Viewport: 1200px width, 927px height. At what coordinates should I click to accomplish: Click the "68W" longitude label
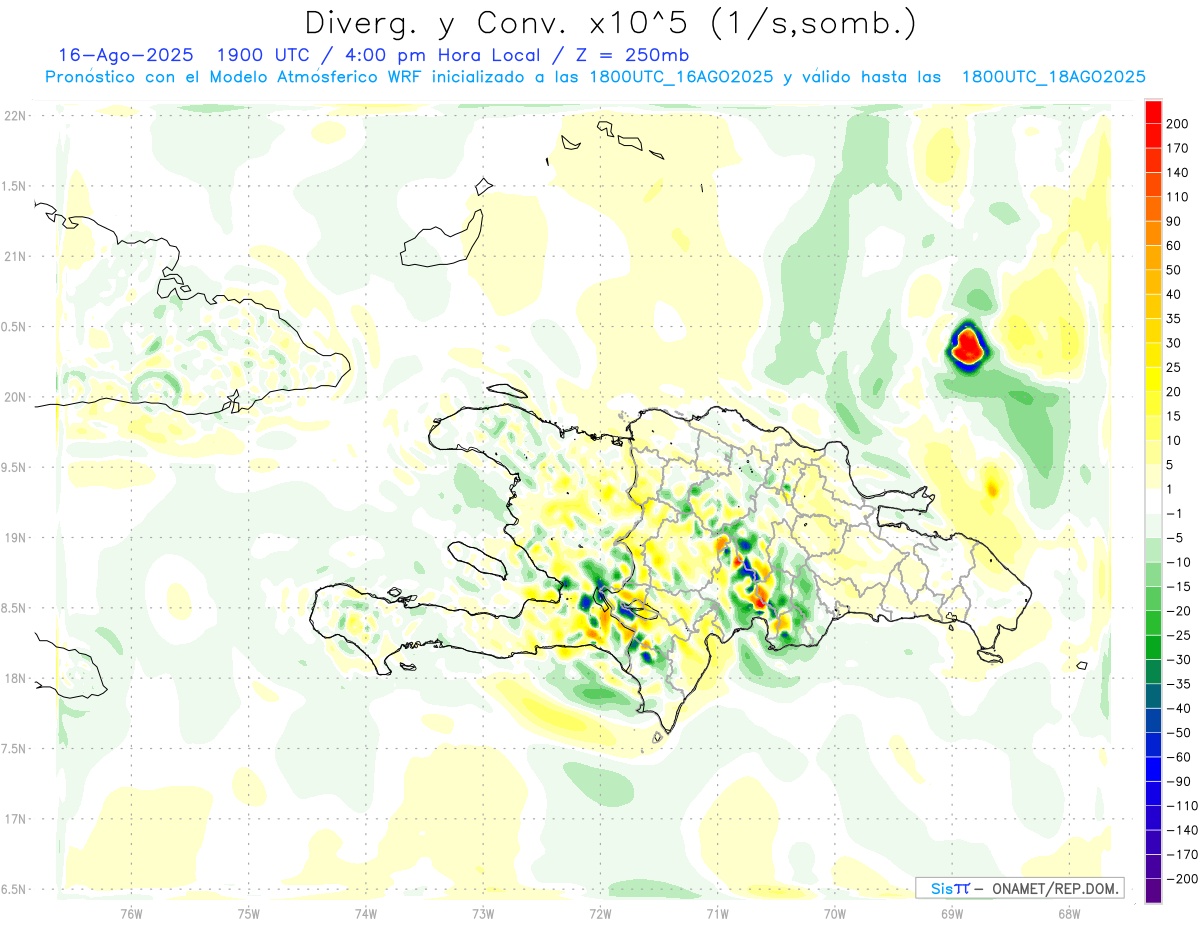tap(1068, 913)
